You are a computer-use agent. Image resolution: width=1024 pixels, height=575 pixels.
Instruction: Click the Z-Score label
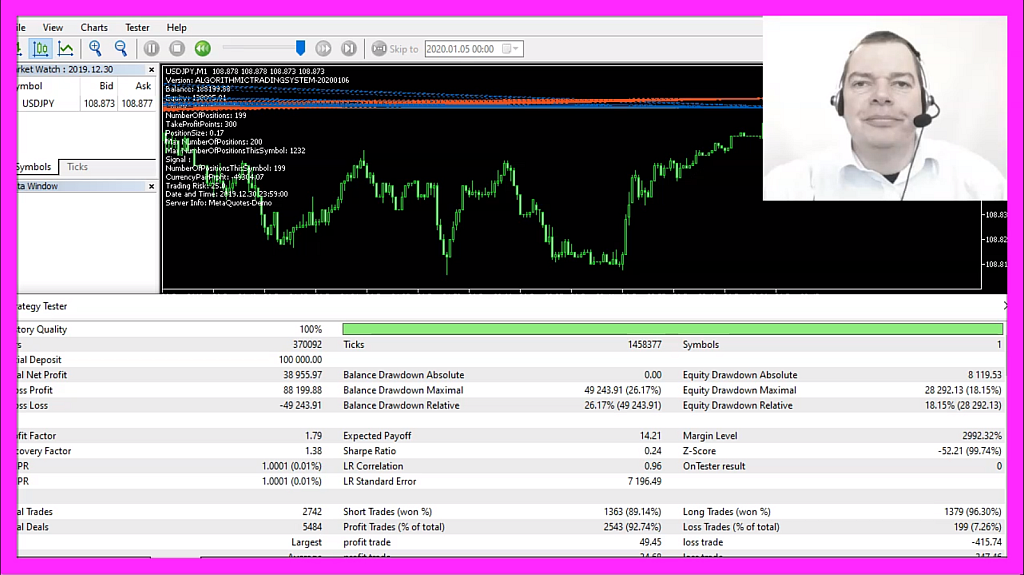[x=699, y=451]
